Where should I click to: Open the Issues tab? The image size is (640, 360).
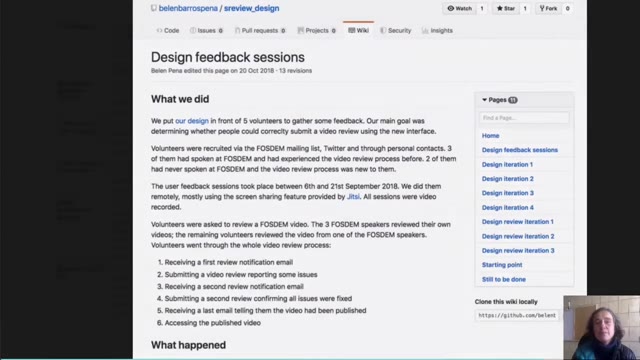tap(206, 31)
